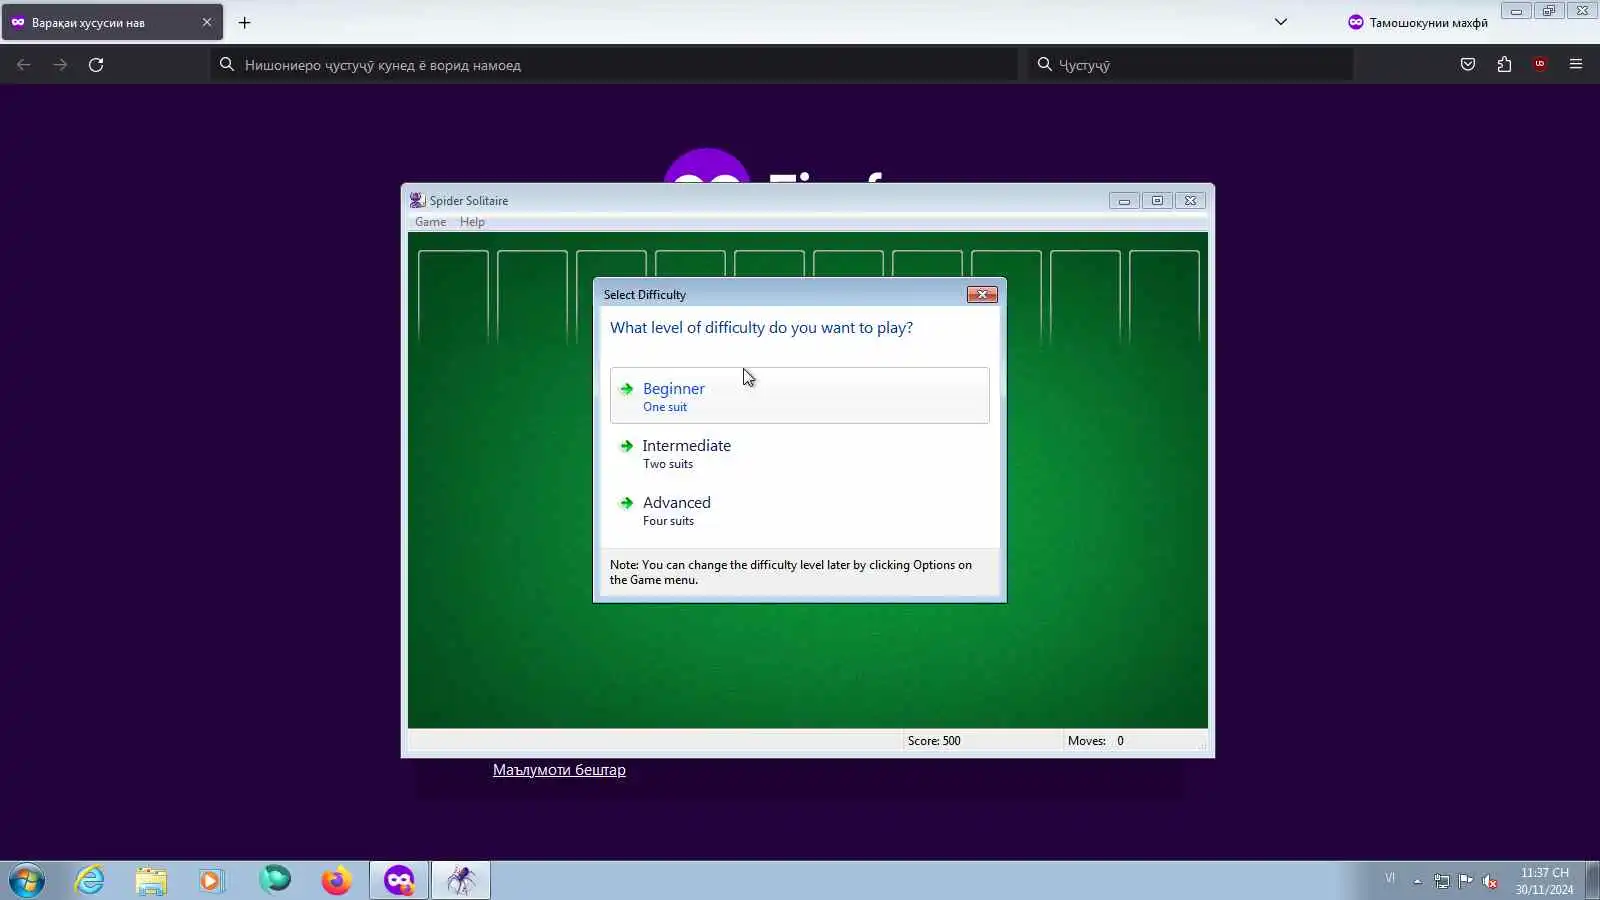
Task: Open the Windows Start menu
Action: 27,881
